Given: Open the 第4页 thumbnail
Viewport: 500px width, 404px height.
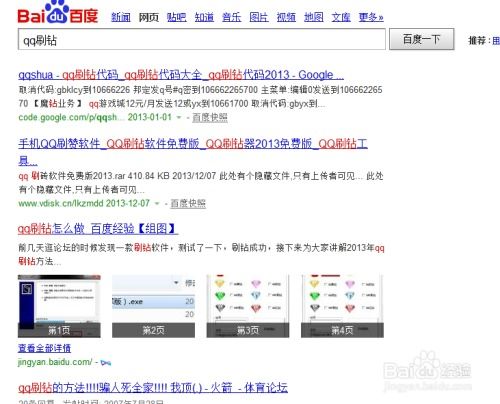Looking at the screenshot, I should tap(342, 306).
